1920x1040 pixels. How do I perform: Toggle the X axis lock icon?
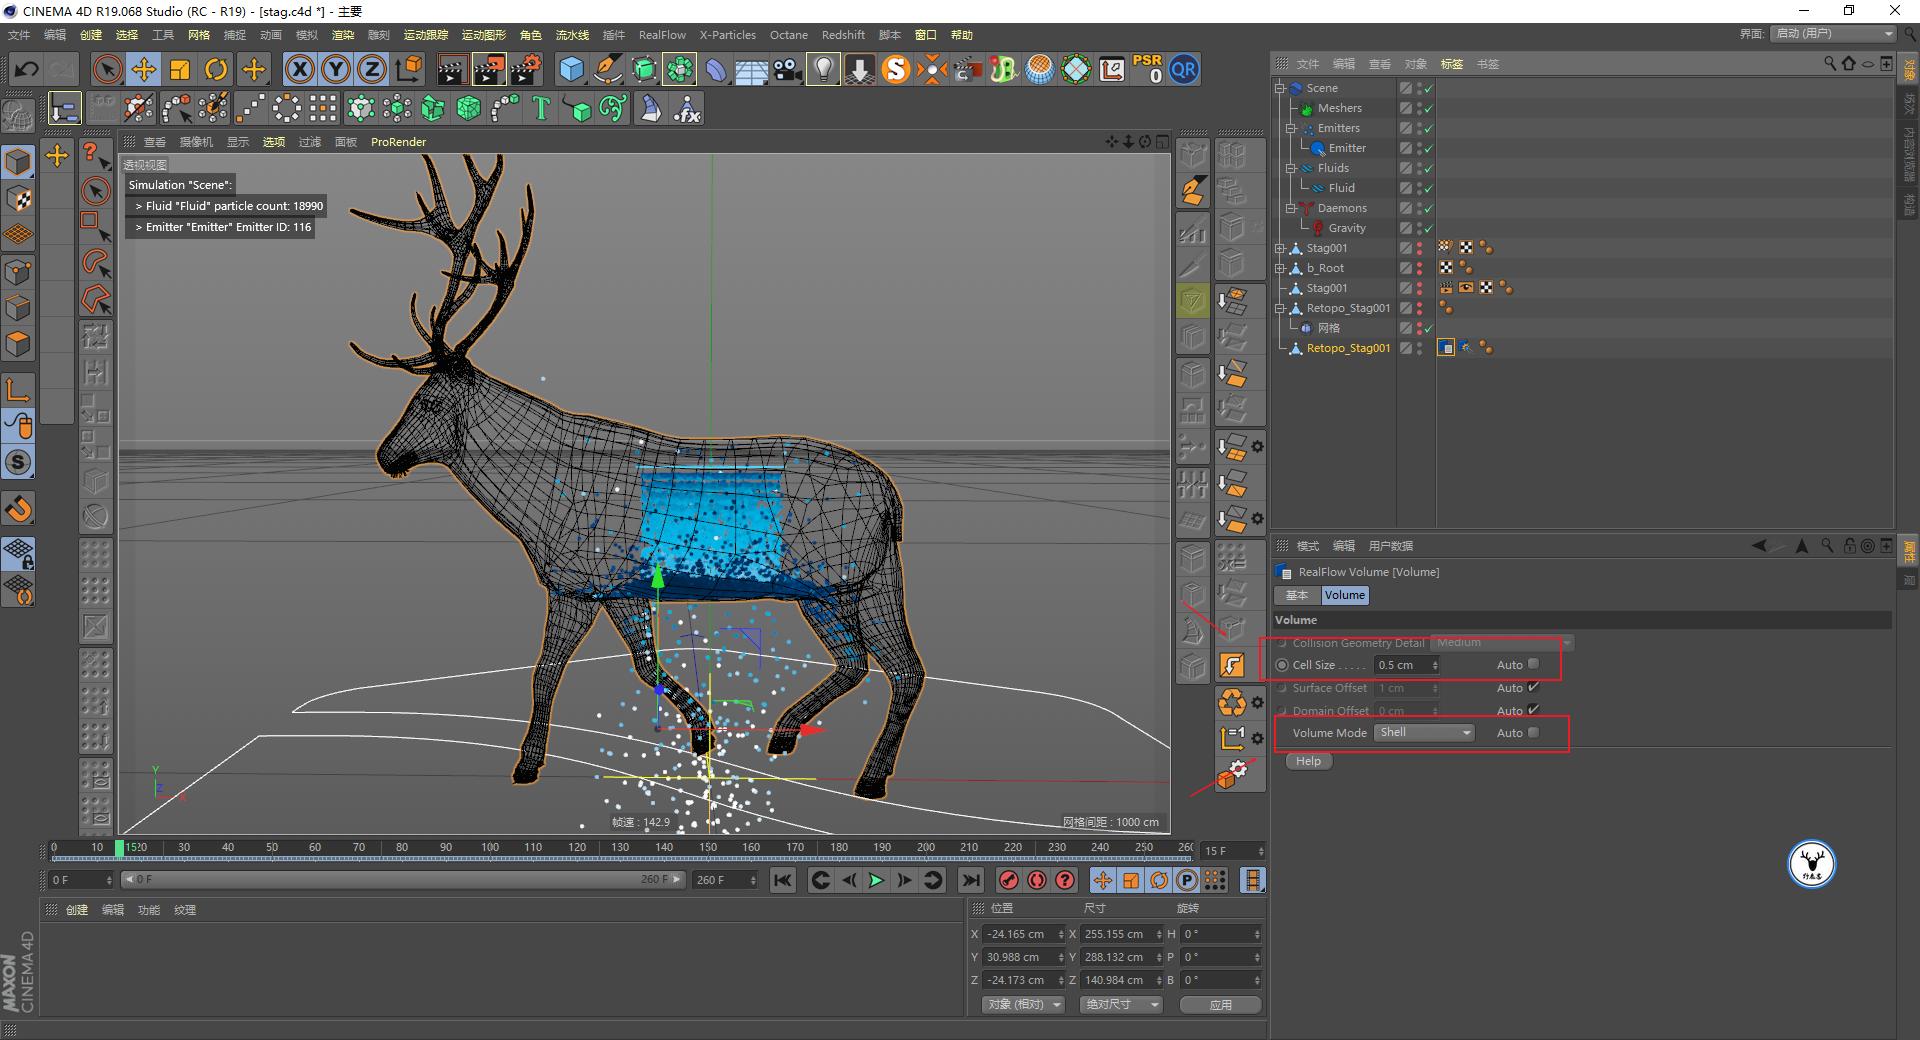click(299, 69)
